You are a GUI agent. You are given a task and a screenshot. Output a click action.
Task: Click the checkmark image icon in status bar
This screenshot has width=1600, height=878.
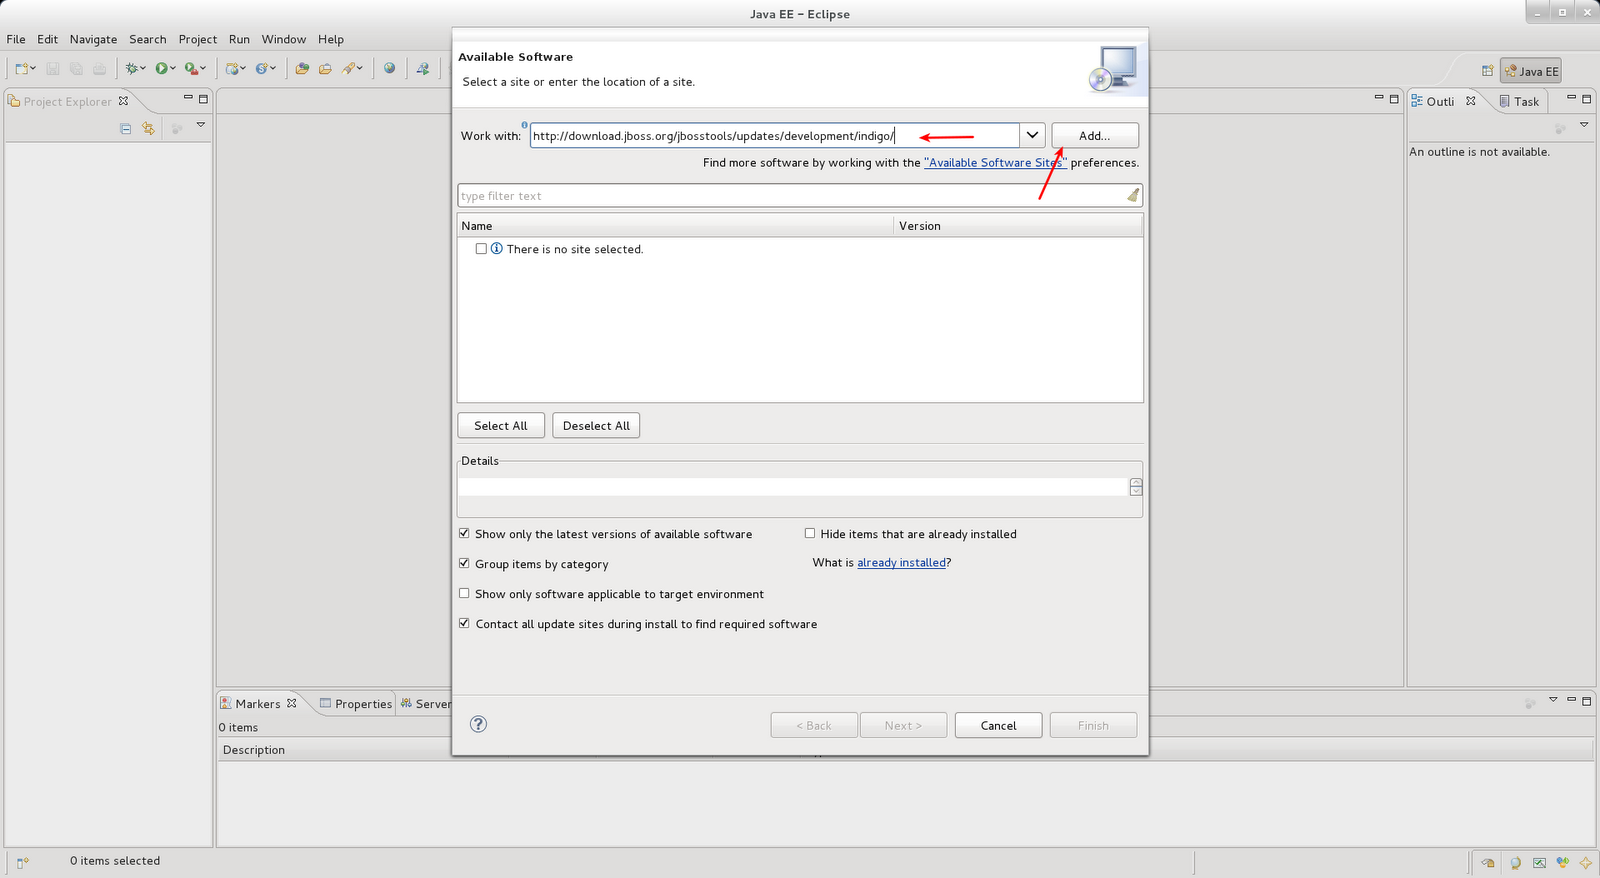point(1539,862)
